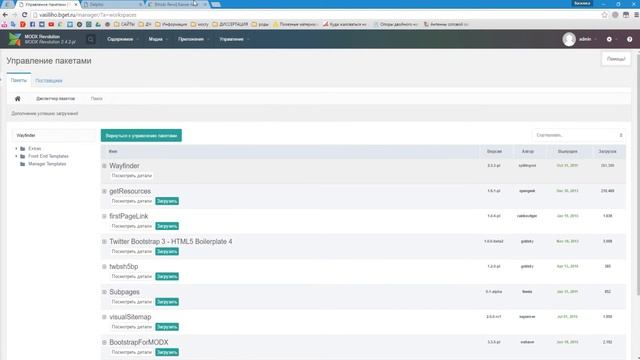Expand the firstPageLink package row
This screenshot has width=640, height=360.
104,216
